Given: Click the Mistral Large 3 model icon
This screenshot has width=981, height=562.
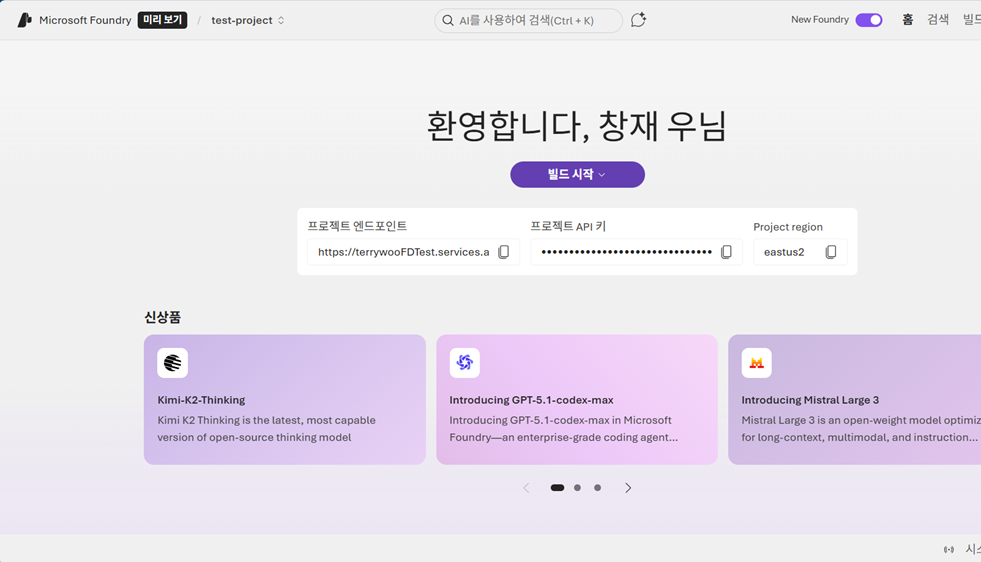Looking at the screenshot, I should [756, 363].
